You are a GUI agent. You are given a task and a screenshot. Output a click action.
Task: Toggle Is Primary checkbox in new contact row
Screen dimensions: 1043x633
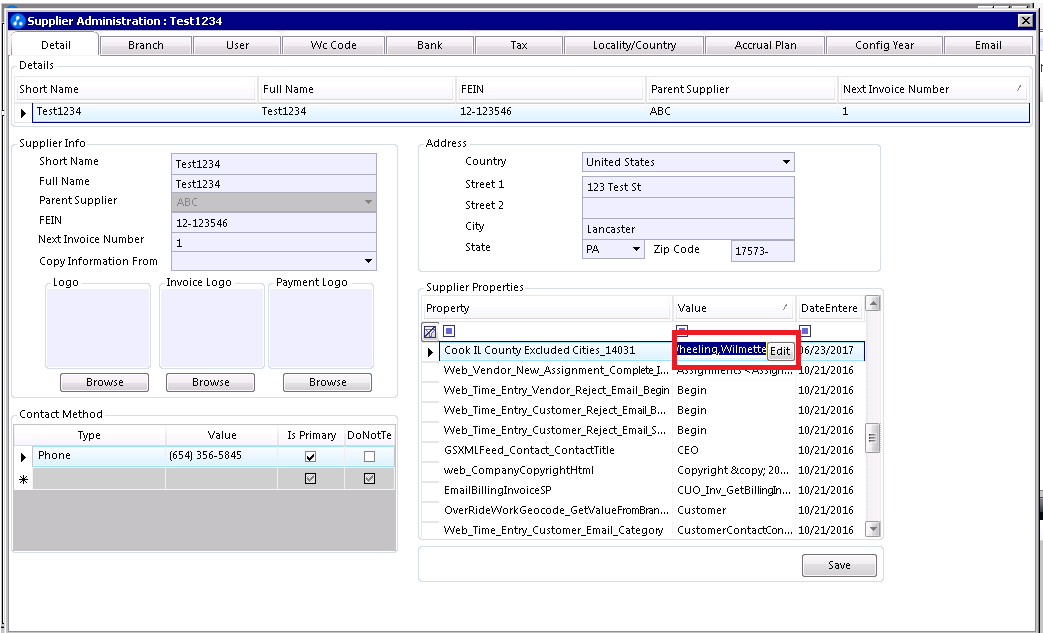tap(310, 479)
